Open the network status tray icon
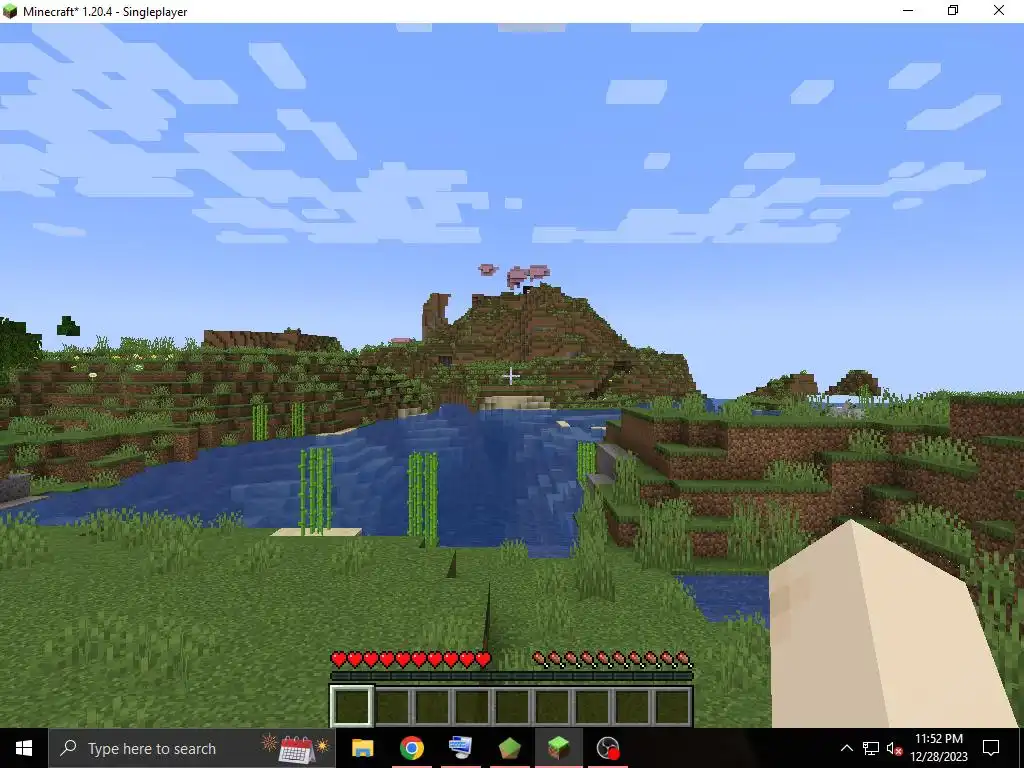 871,748
